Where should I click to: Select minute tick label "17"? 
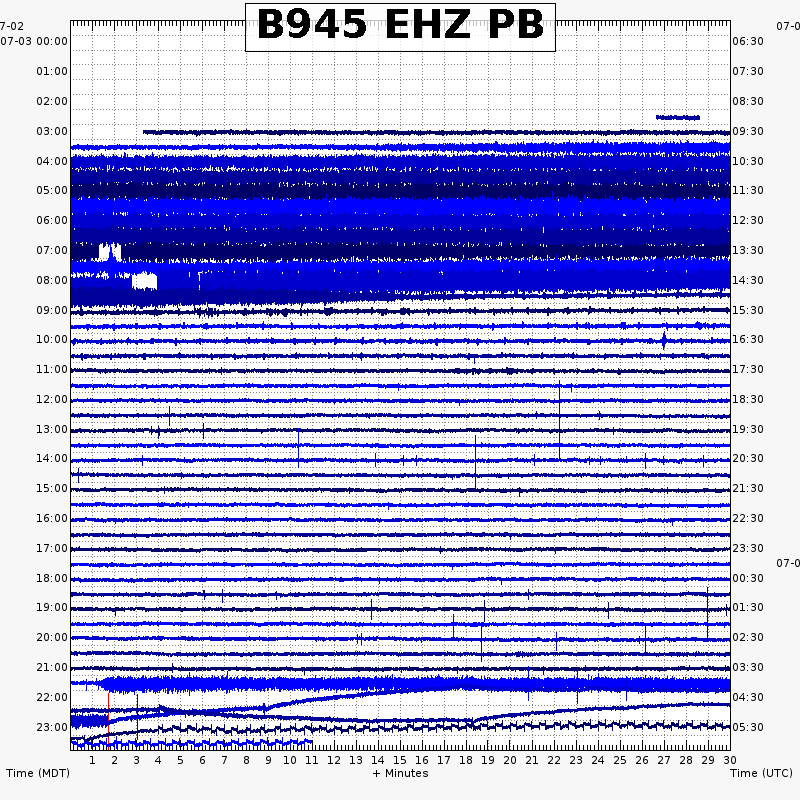point(444,760)
